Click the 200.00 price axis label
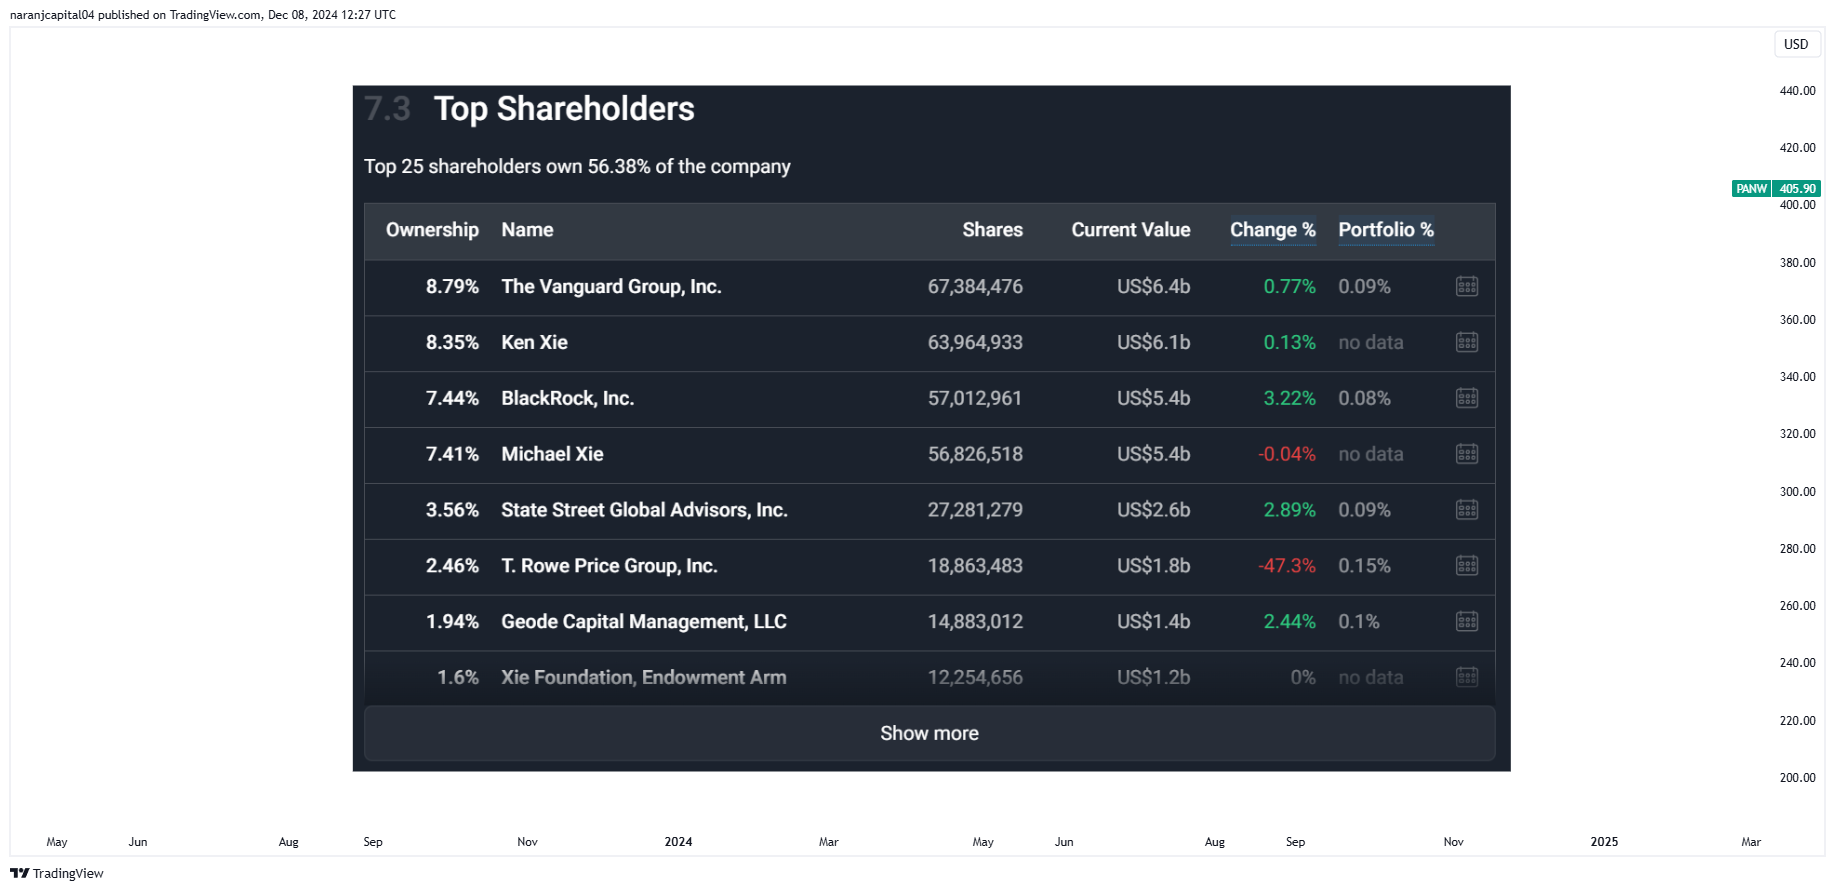Image resolution: width=1835 pixels, height=891 pixels. [x=1797, y=778]
